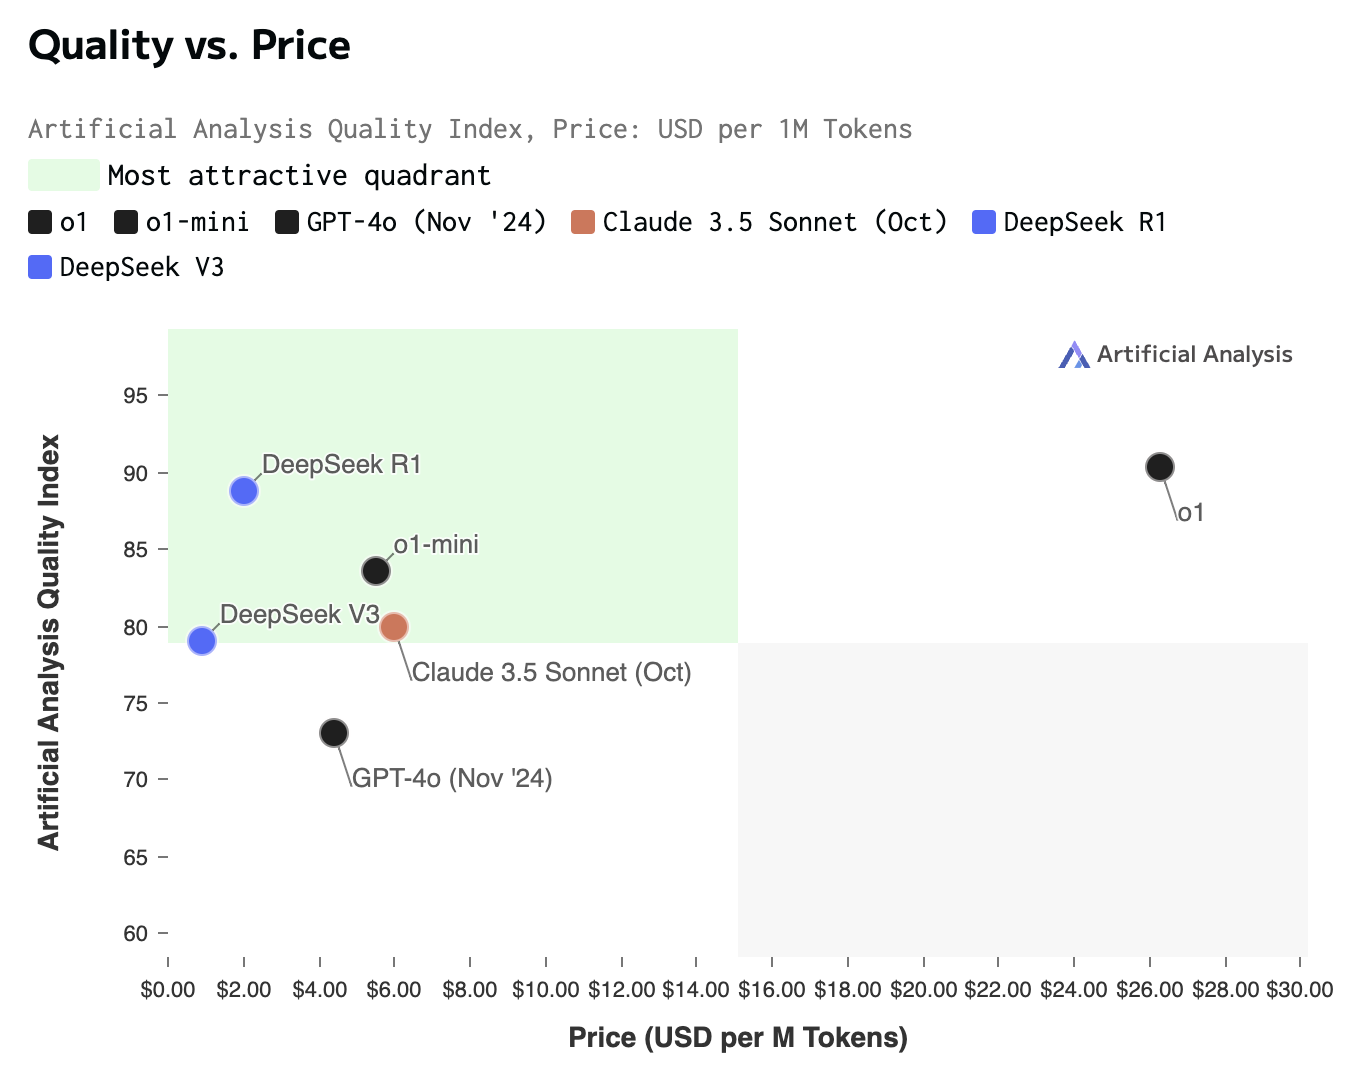The width and height of the screenshot is (1362, 1088).
Task: Click the Claude 3.5 Sonnet legend swatch
Action: click(583, 222)
